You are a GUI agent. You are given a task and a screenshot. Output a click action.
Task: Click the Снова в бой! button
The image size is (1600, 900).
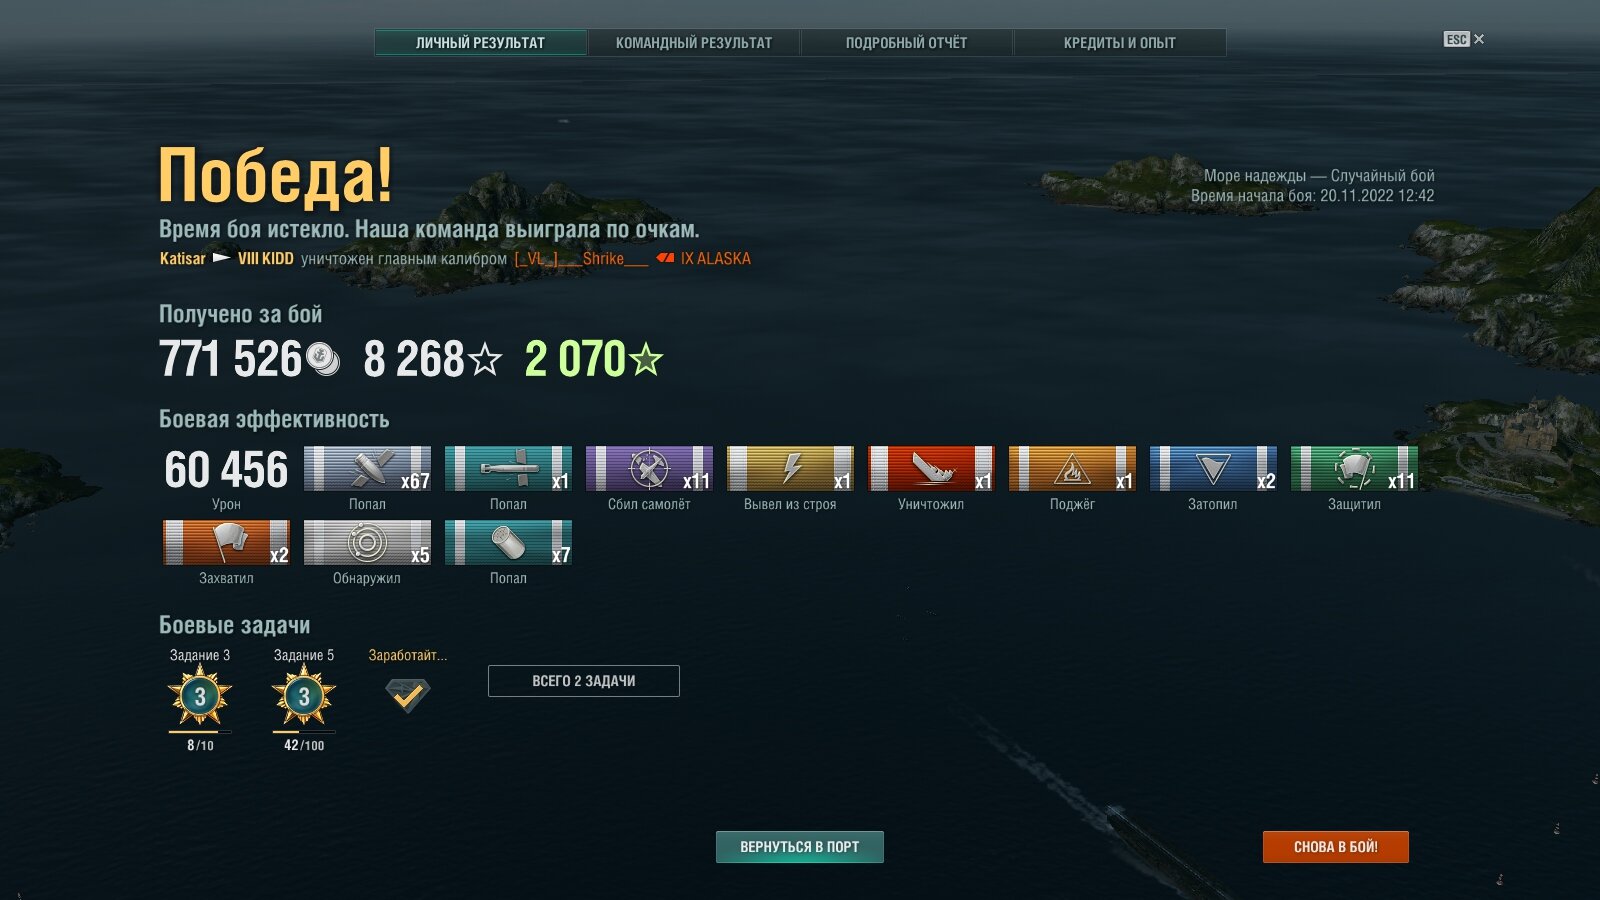[x=1336, y=847]
